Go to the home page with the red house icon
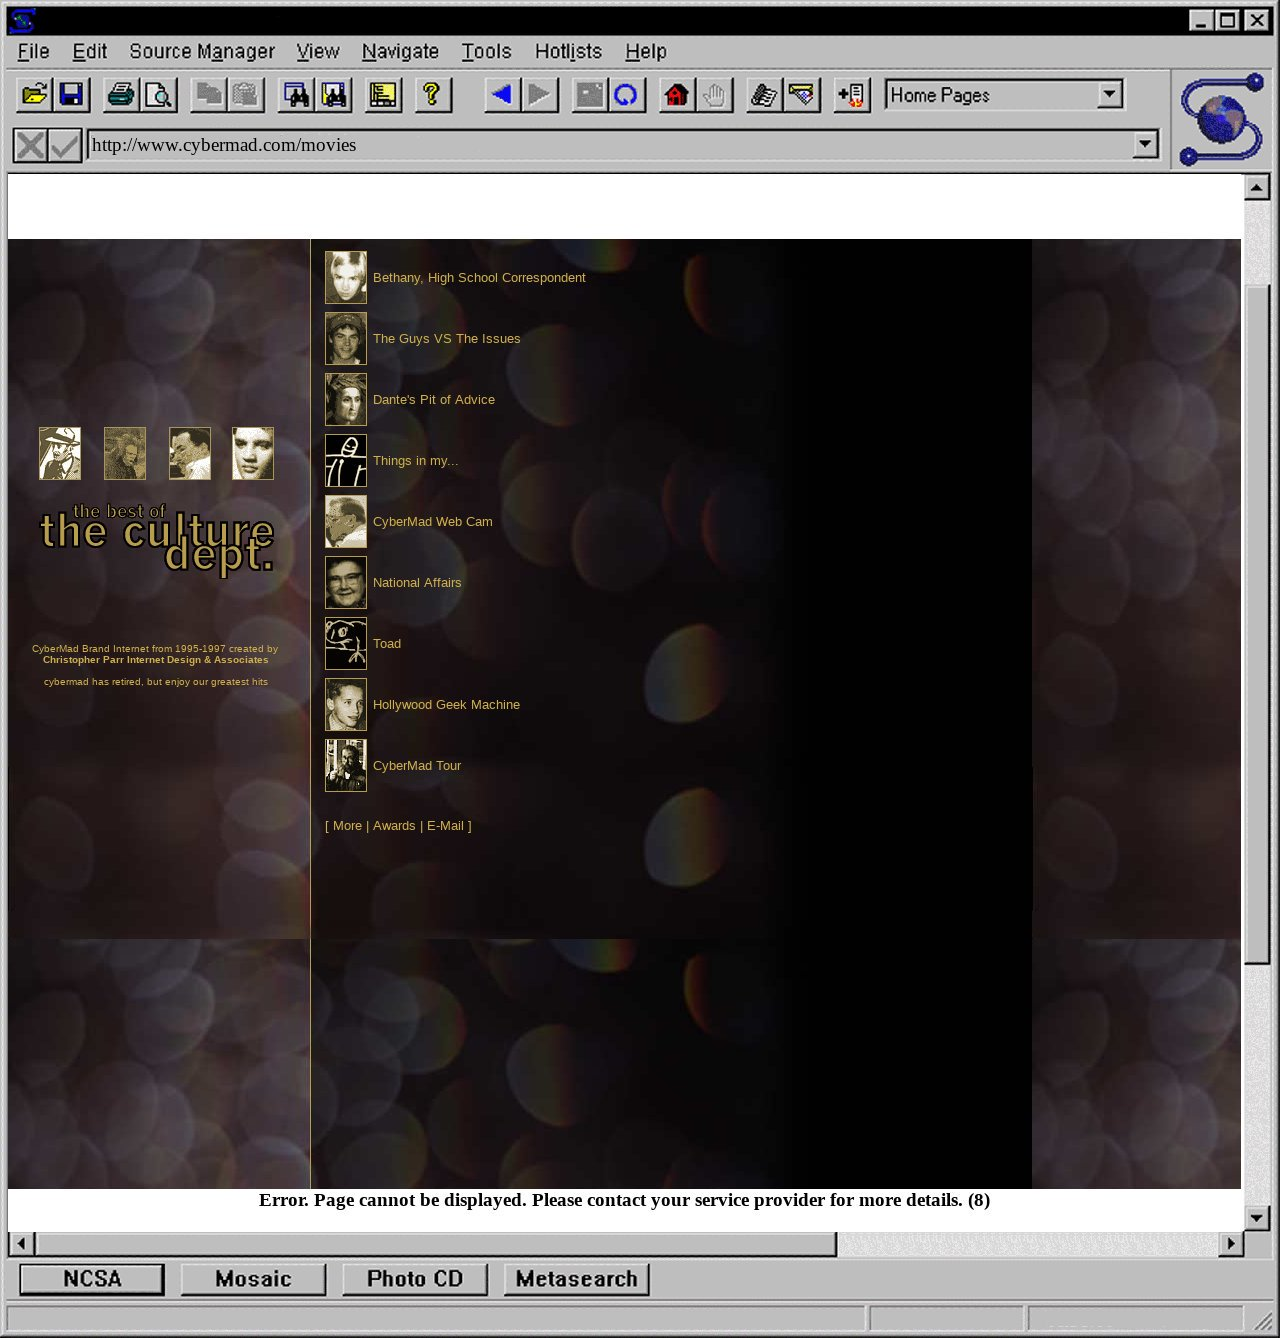1280x1338 pixels. pos(677,95)
